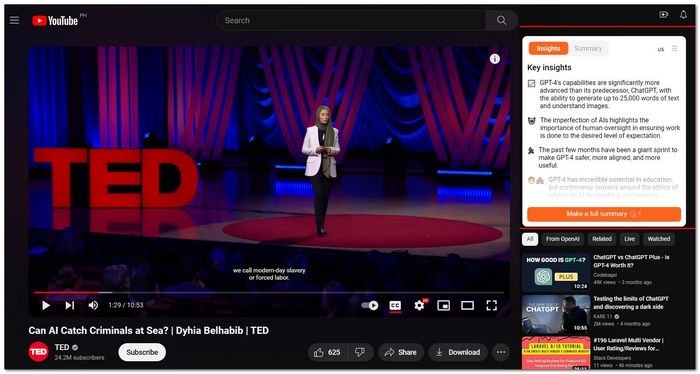
Task: Click the GPT-4's capabilities insight text
Action: (609, 94)
